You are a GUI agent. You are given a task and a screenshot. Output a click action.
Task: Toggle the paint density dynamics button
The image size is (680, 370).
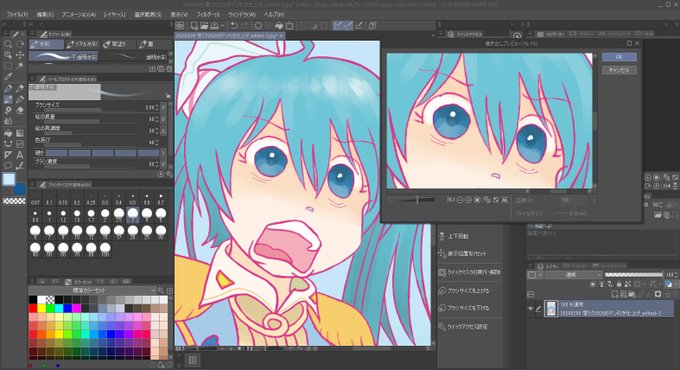click(163, 131)
